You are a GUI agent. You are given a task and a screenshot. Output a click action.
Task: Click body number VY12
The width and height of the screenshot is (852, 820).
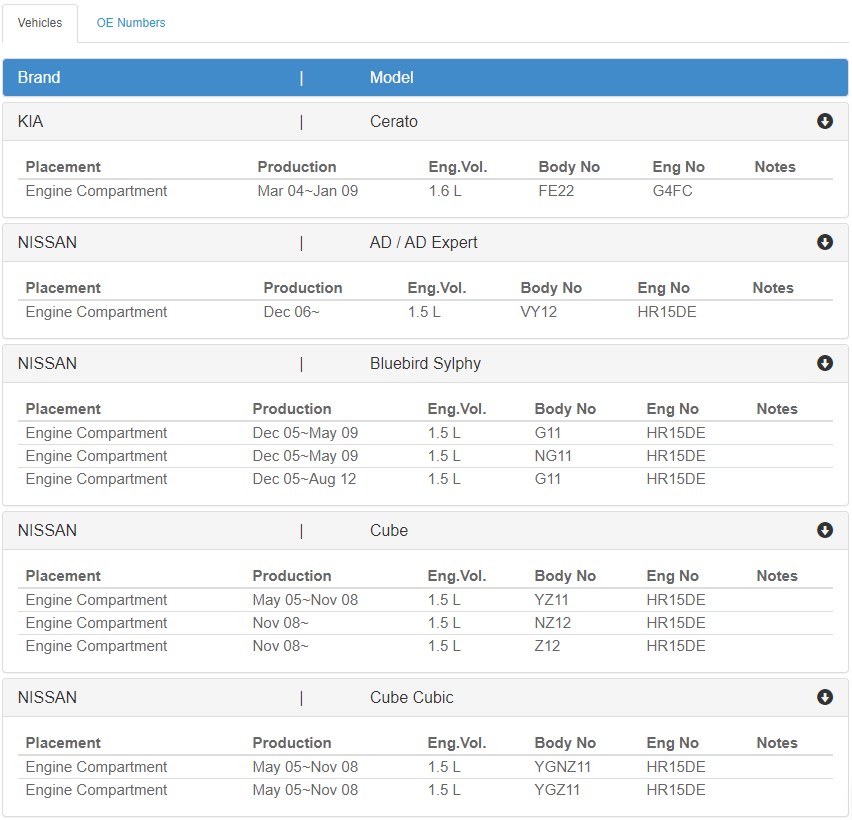538,312
